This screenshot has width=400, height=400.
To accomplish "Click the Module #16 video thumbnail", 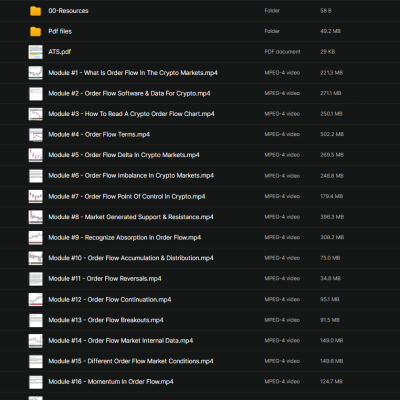I will point(35,382).
